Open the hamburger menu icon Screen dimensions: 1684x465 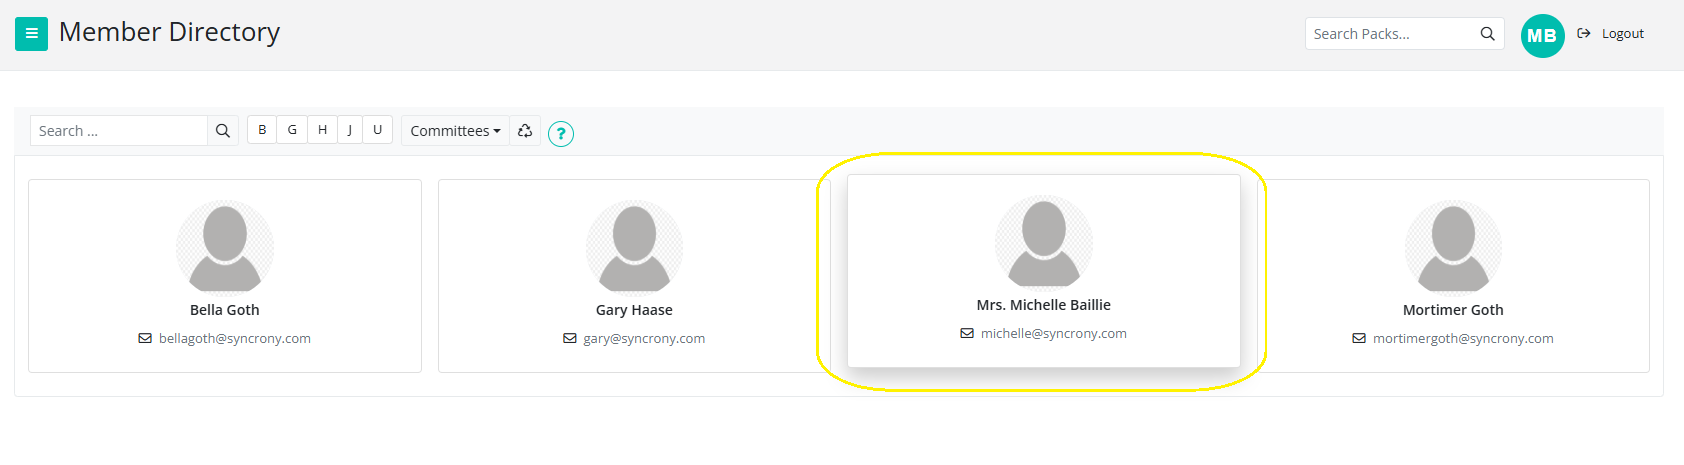pos(31,34)
